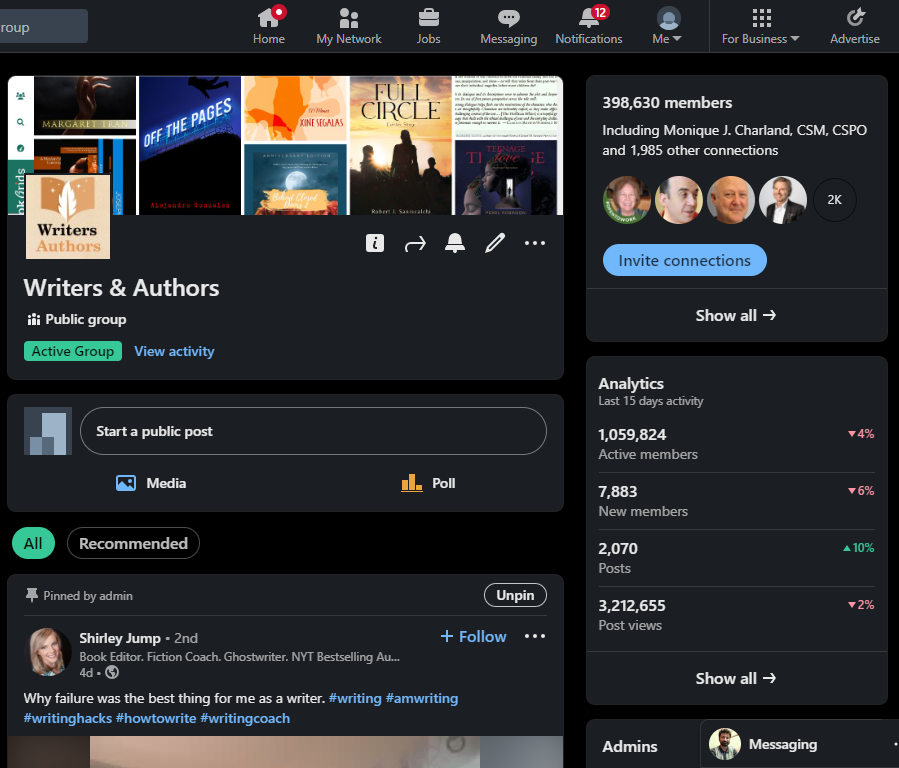Open the #howtowrite hashtag
Image resolution: width=899 pixels, height=768 pixels.
tap(156, 718)
